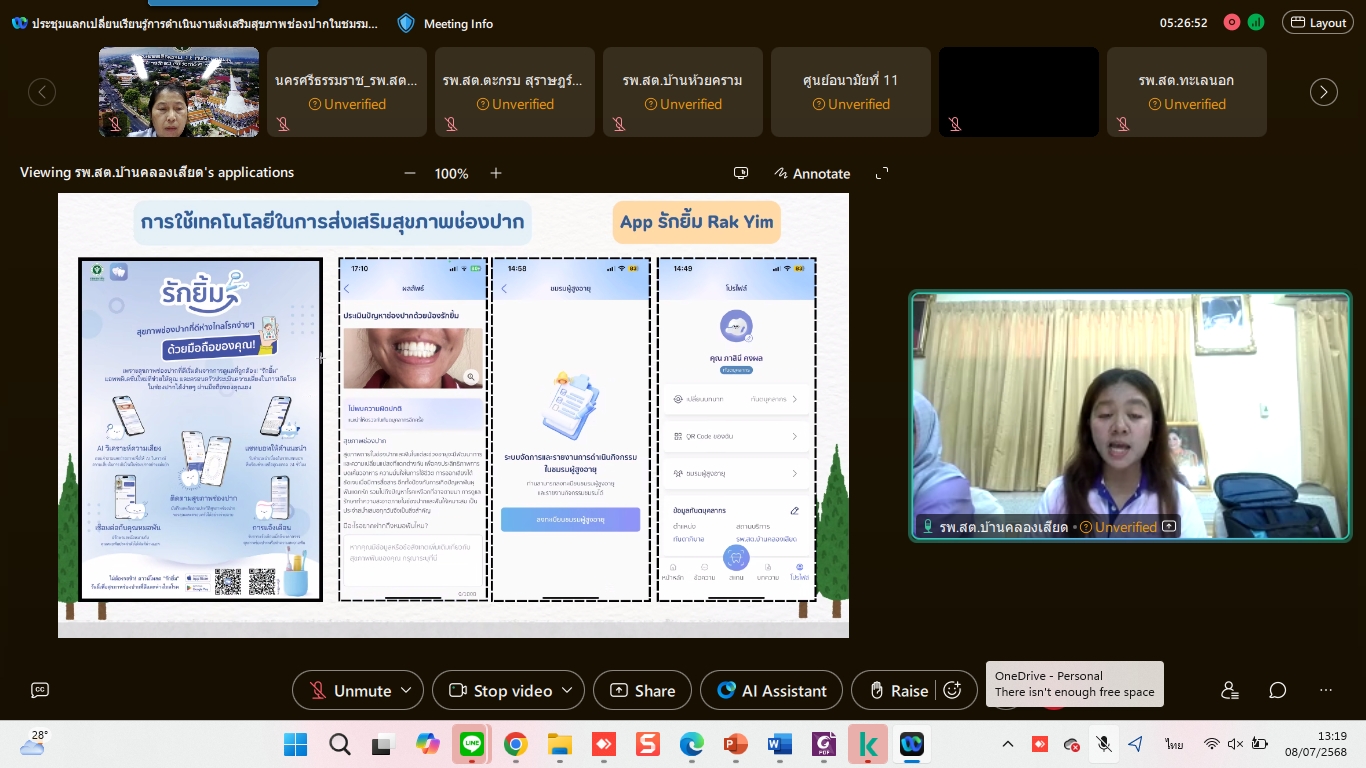Enter full screen for shared content

882,173
